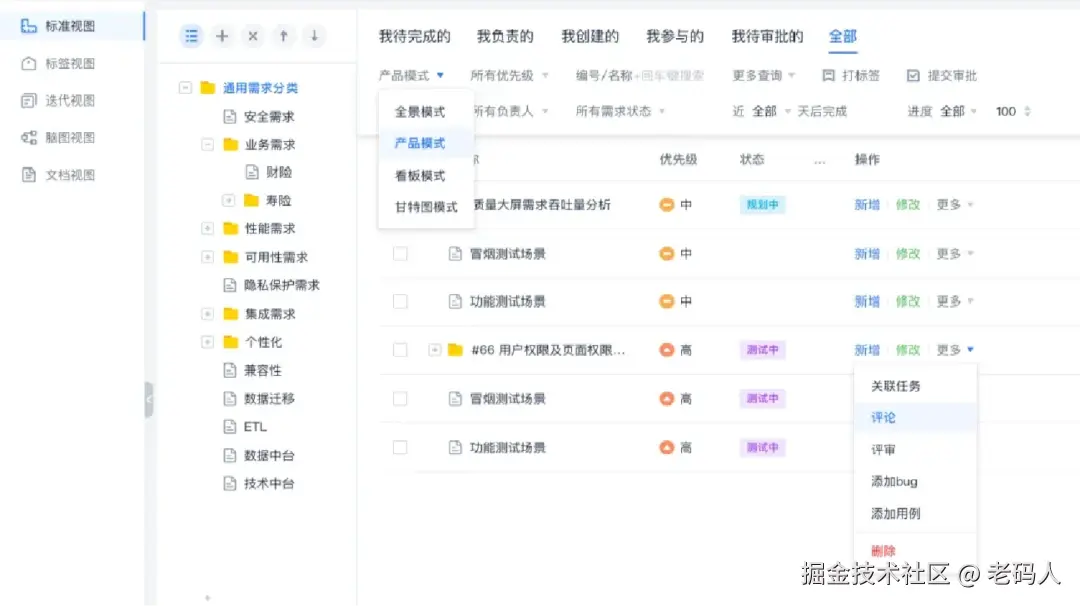Collapse the 通用需求分类 tree node
Image resolution: width=1080 pixels, height=606 pixels.
[185, 87]
